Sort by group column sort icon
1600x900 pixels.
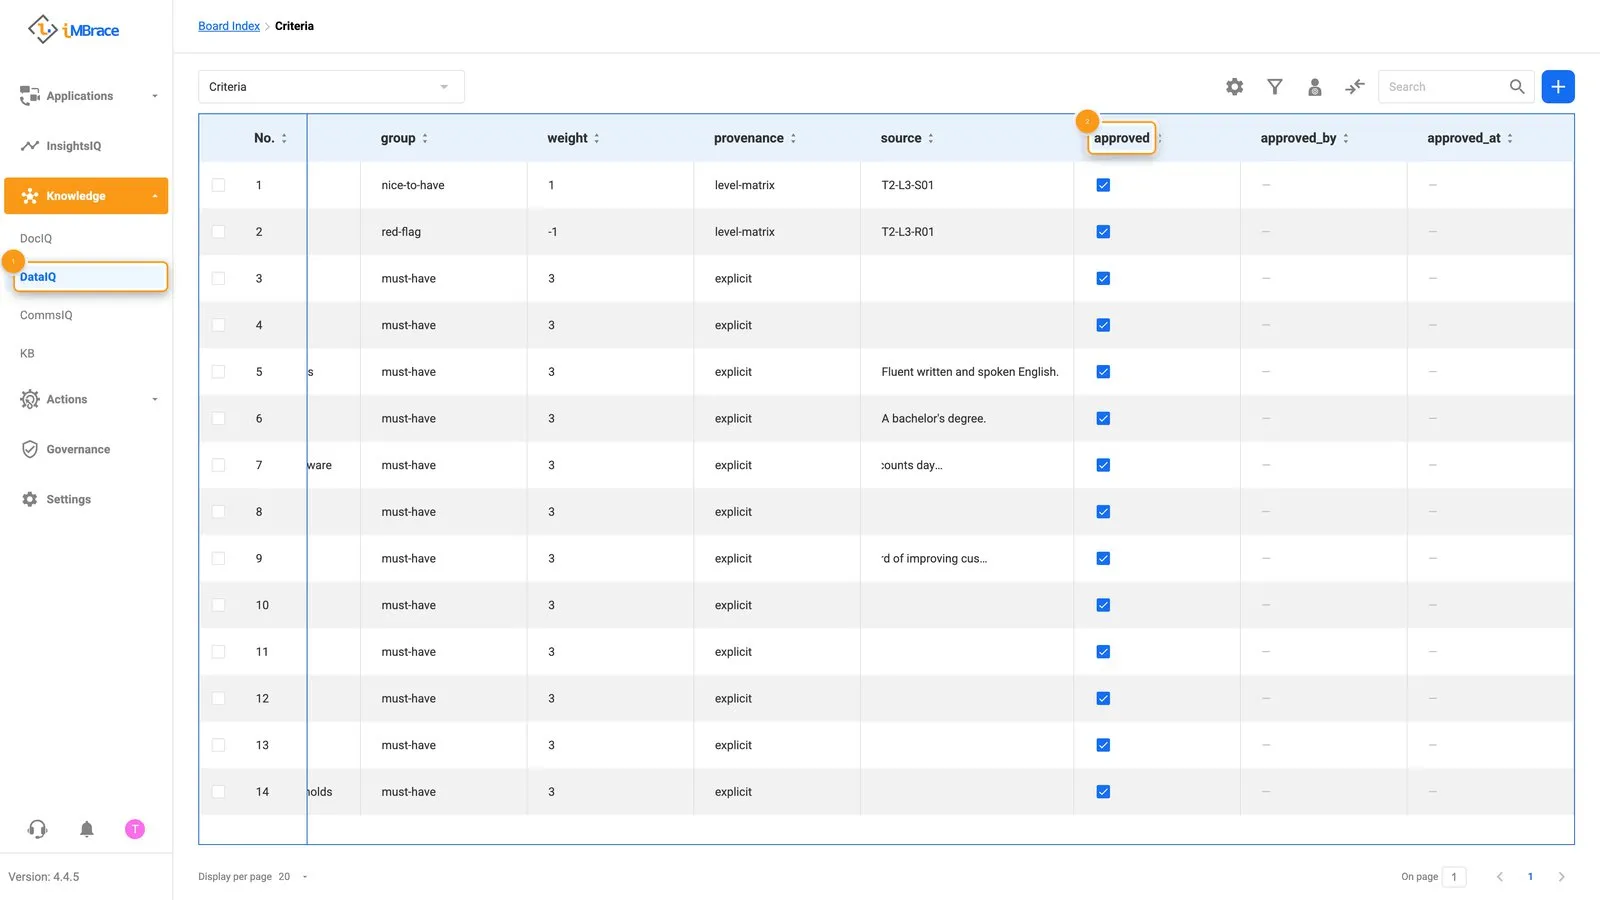(x=425, y=139)
